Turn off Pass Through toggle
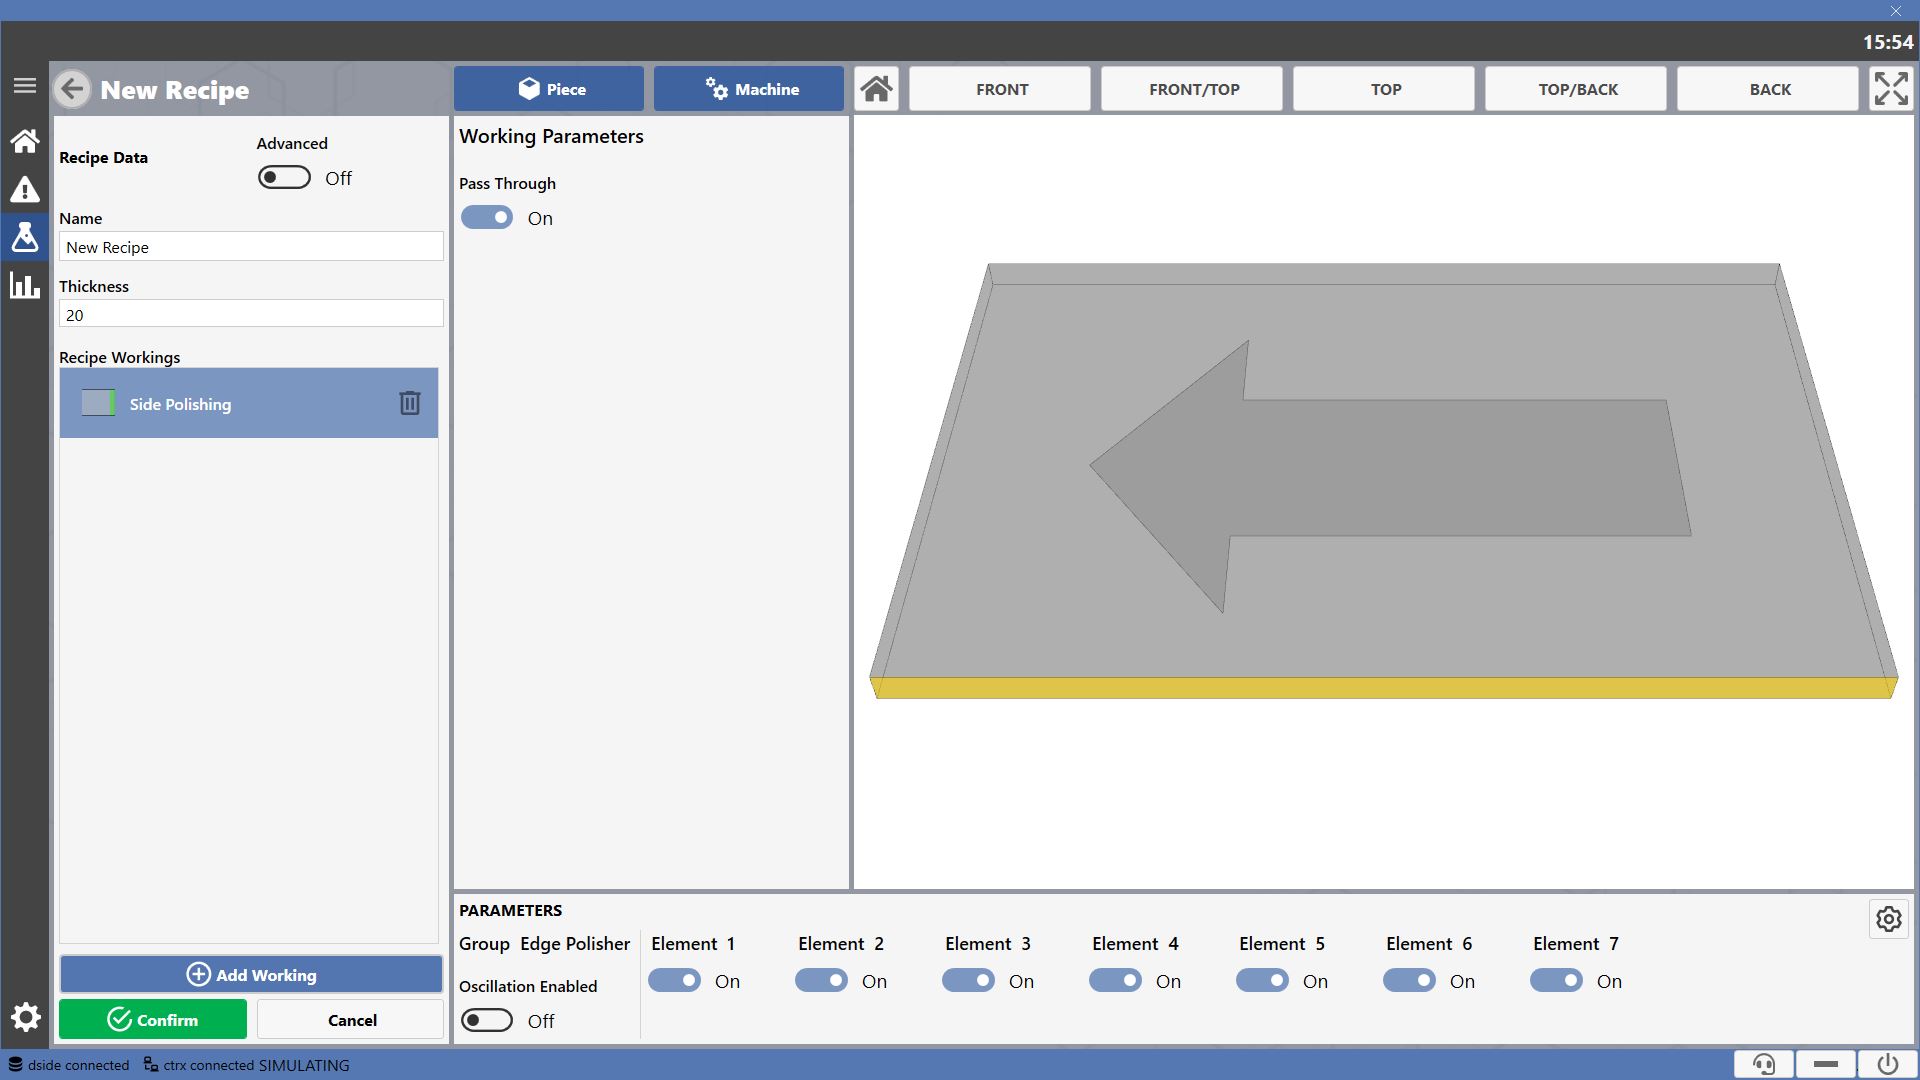 click(x=487, y=217)
